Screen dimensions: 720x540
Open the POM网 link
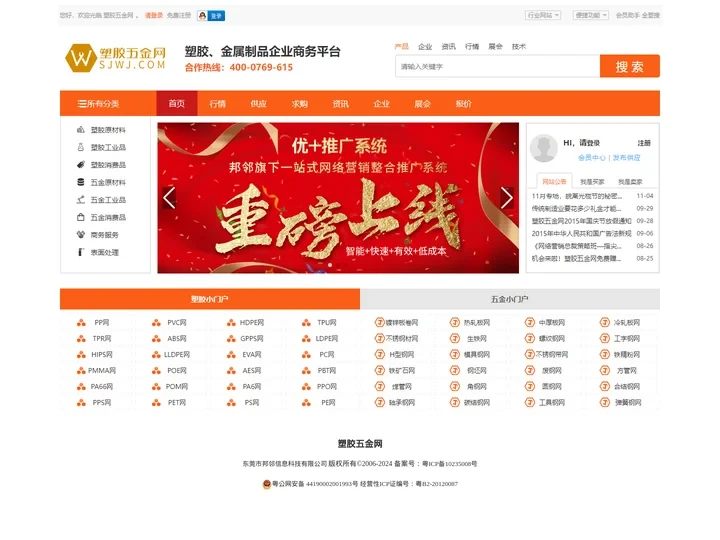click(x=177, y=387)
